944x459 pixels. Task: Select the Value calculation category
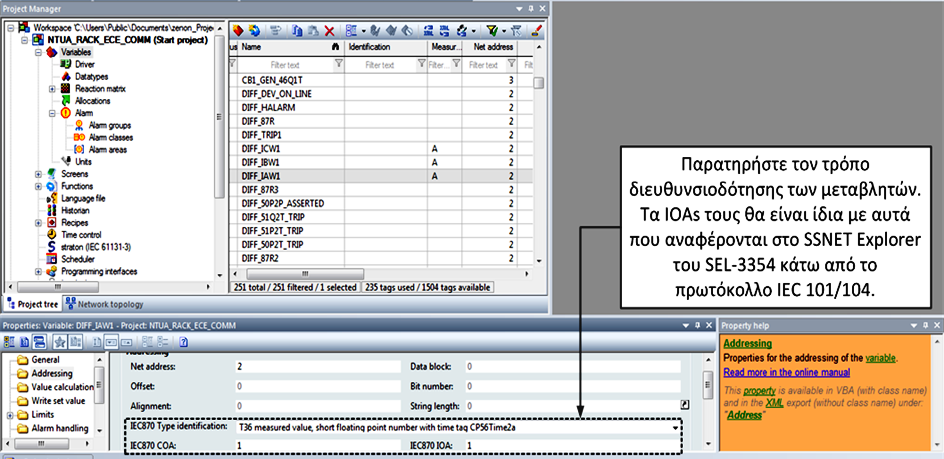(62, 387)
